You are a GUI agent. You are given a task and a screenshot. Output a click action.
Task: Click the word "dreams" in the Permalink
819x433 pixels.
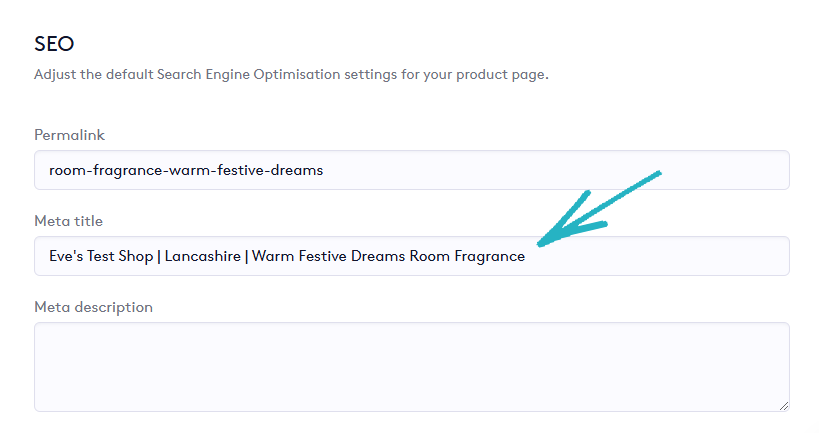tap(299, 170)
